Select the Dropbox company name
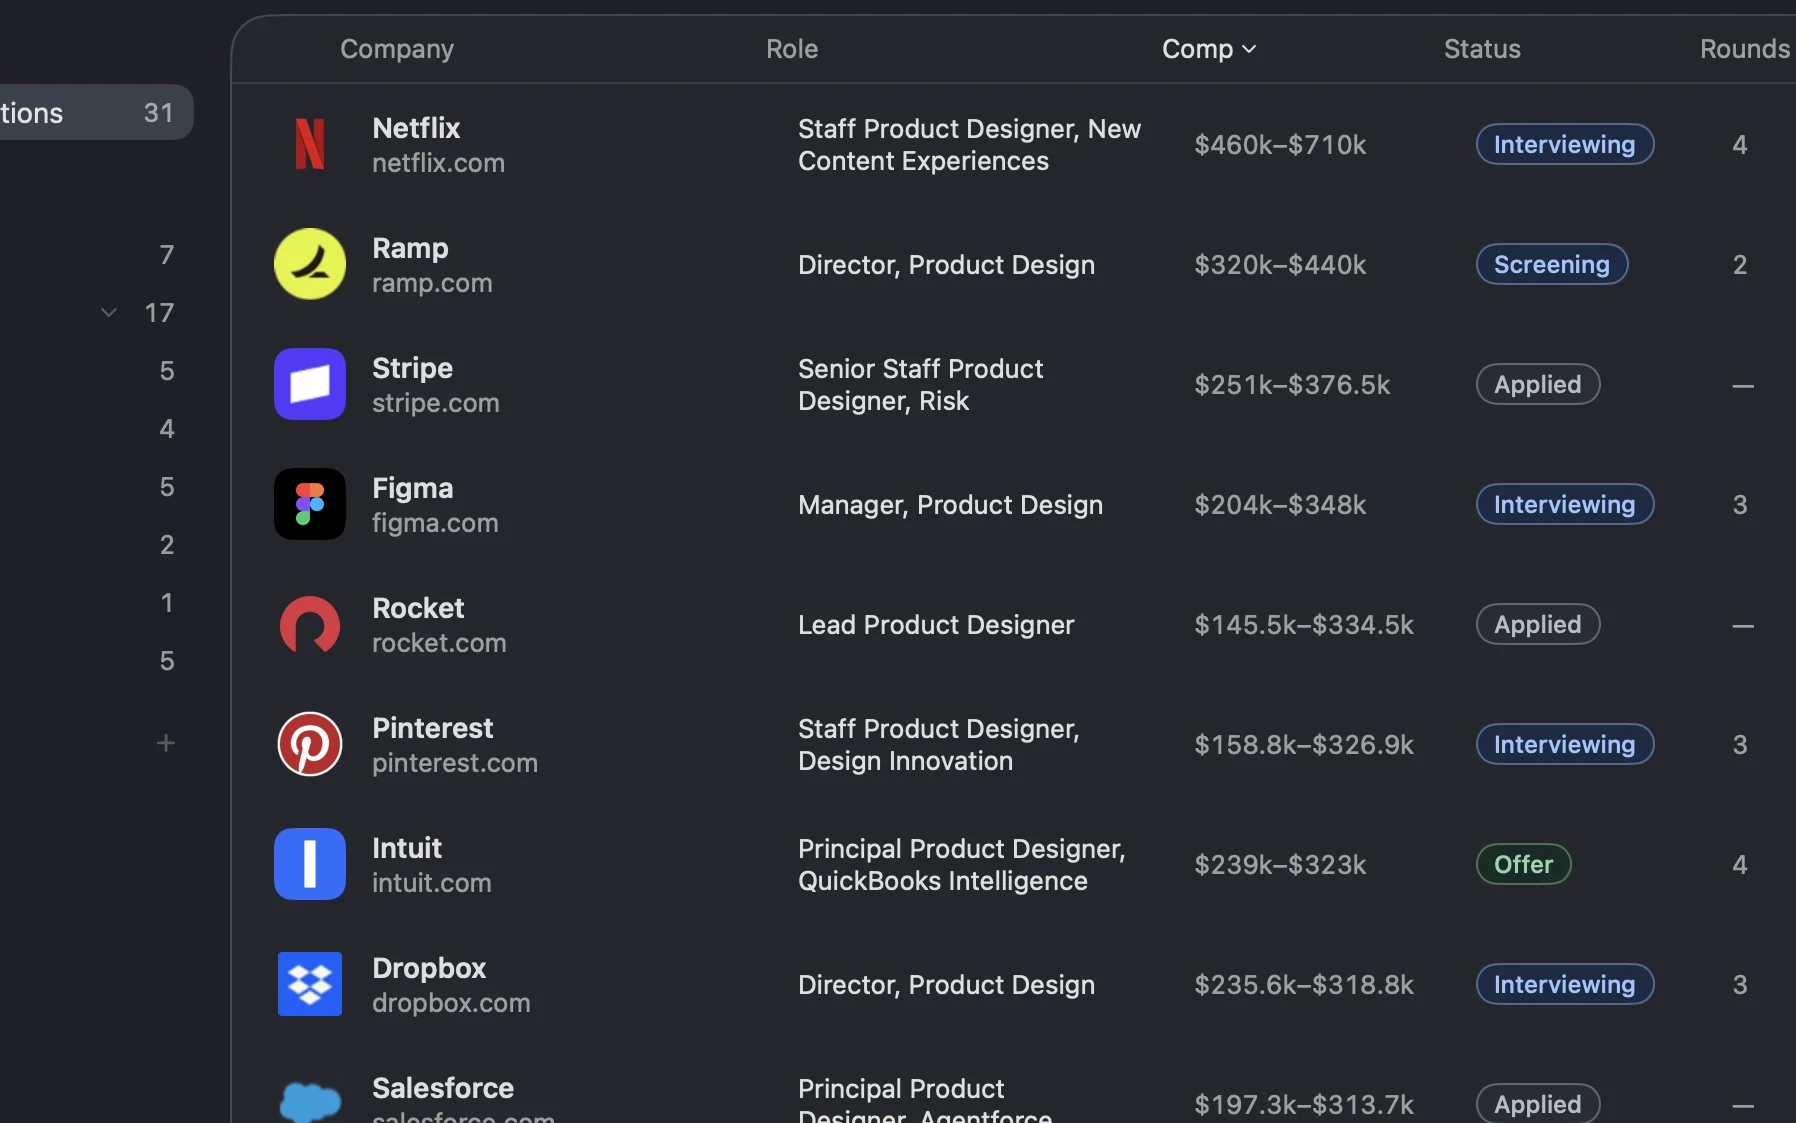 pyautogui.click(x=429, y=968)
